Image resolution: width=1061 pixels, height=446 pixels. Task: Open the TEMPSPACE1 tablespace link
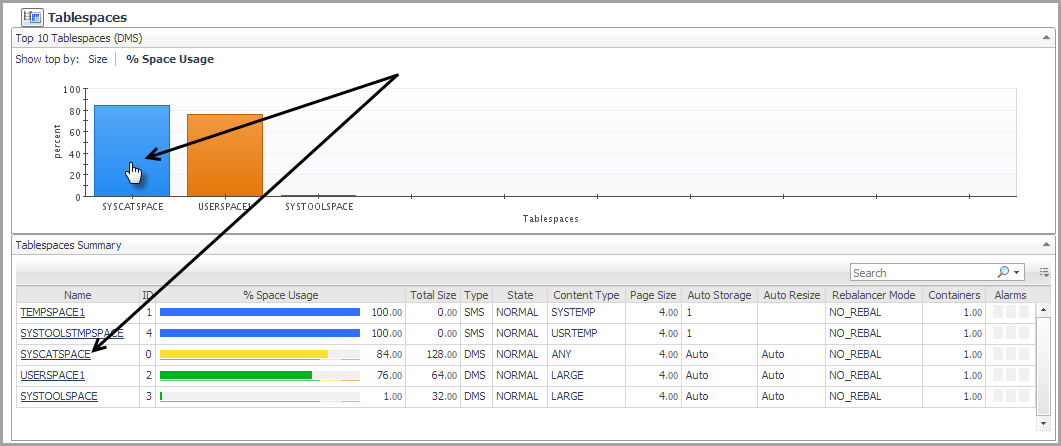coord(53,313)
